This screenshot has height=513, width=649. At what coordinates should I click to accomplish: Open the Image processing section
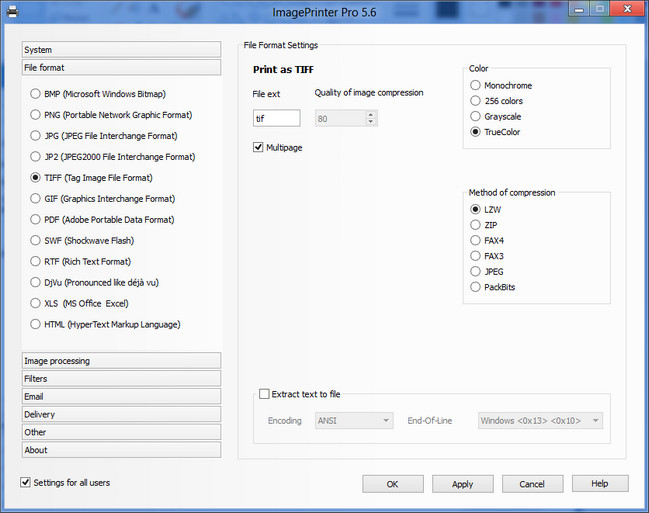point(121,361)
